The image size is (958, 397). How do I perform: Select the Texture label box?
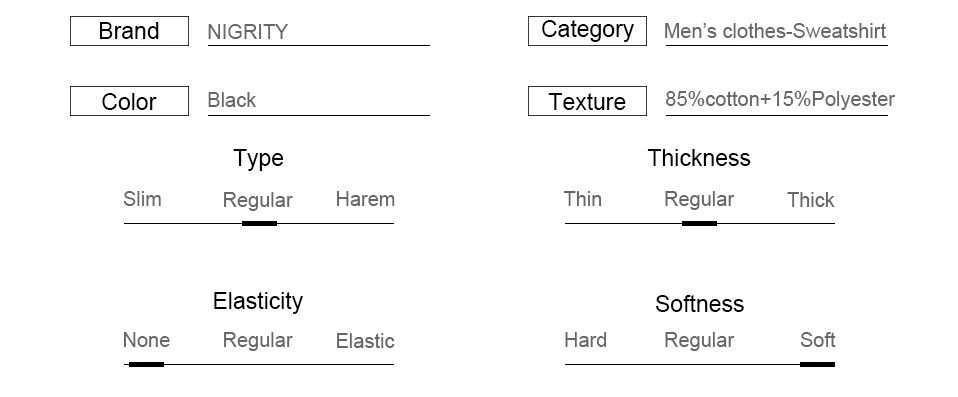(587, 101)
